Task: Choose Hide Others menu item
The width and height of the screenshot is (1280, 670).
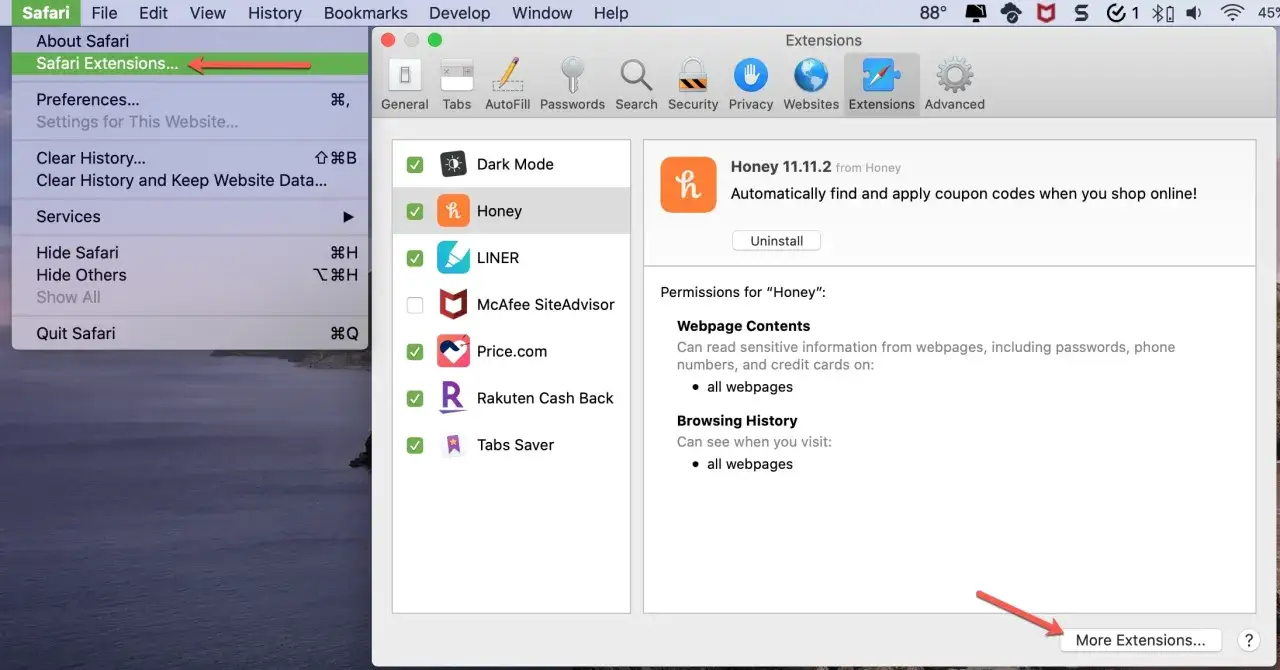Action: tap(190, 275)
